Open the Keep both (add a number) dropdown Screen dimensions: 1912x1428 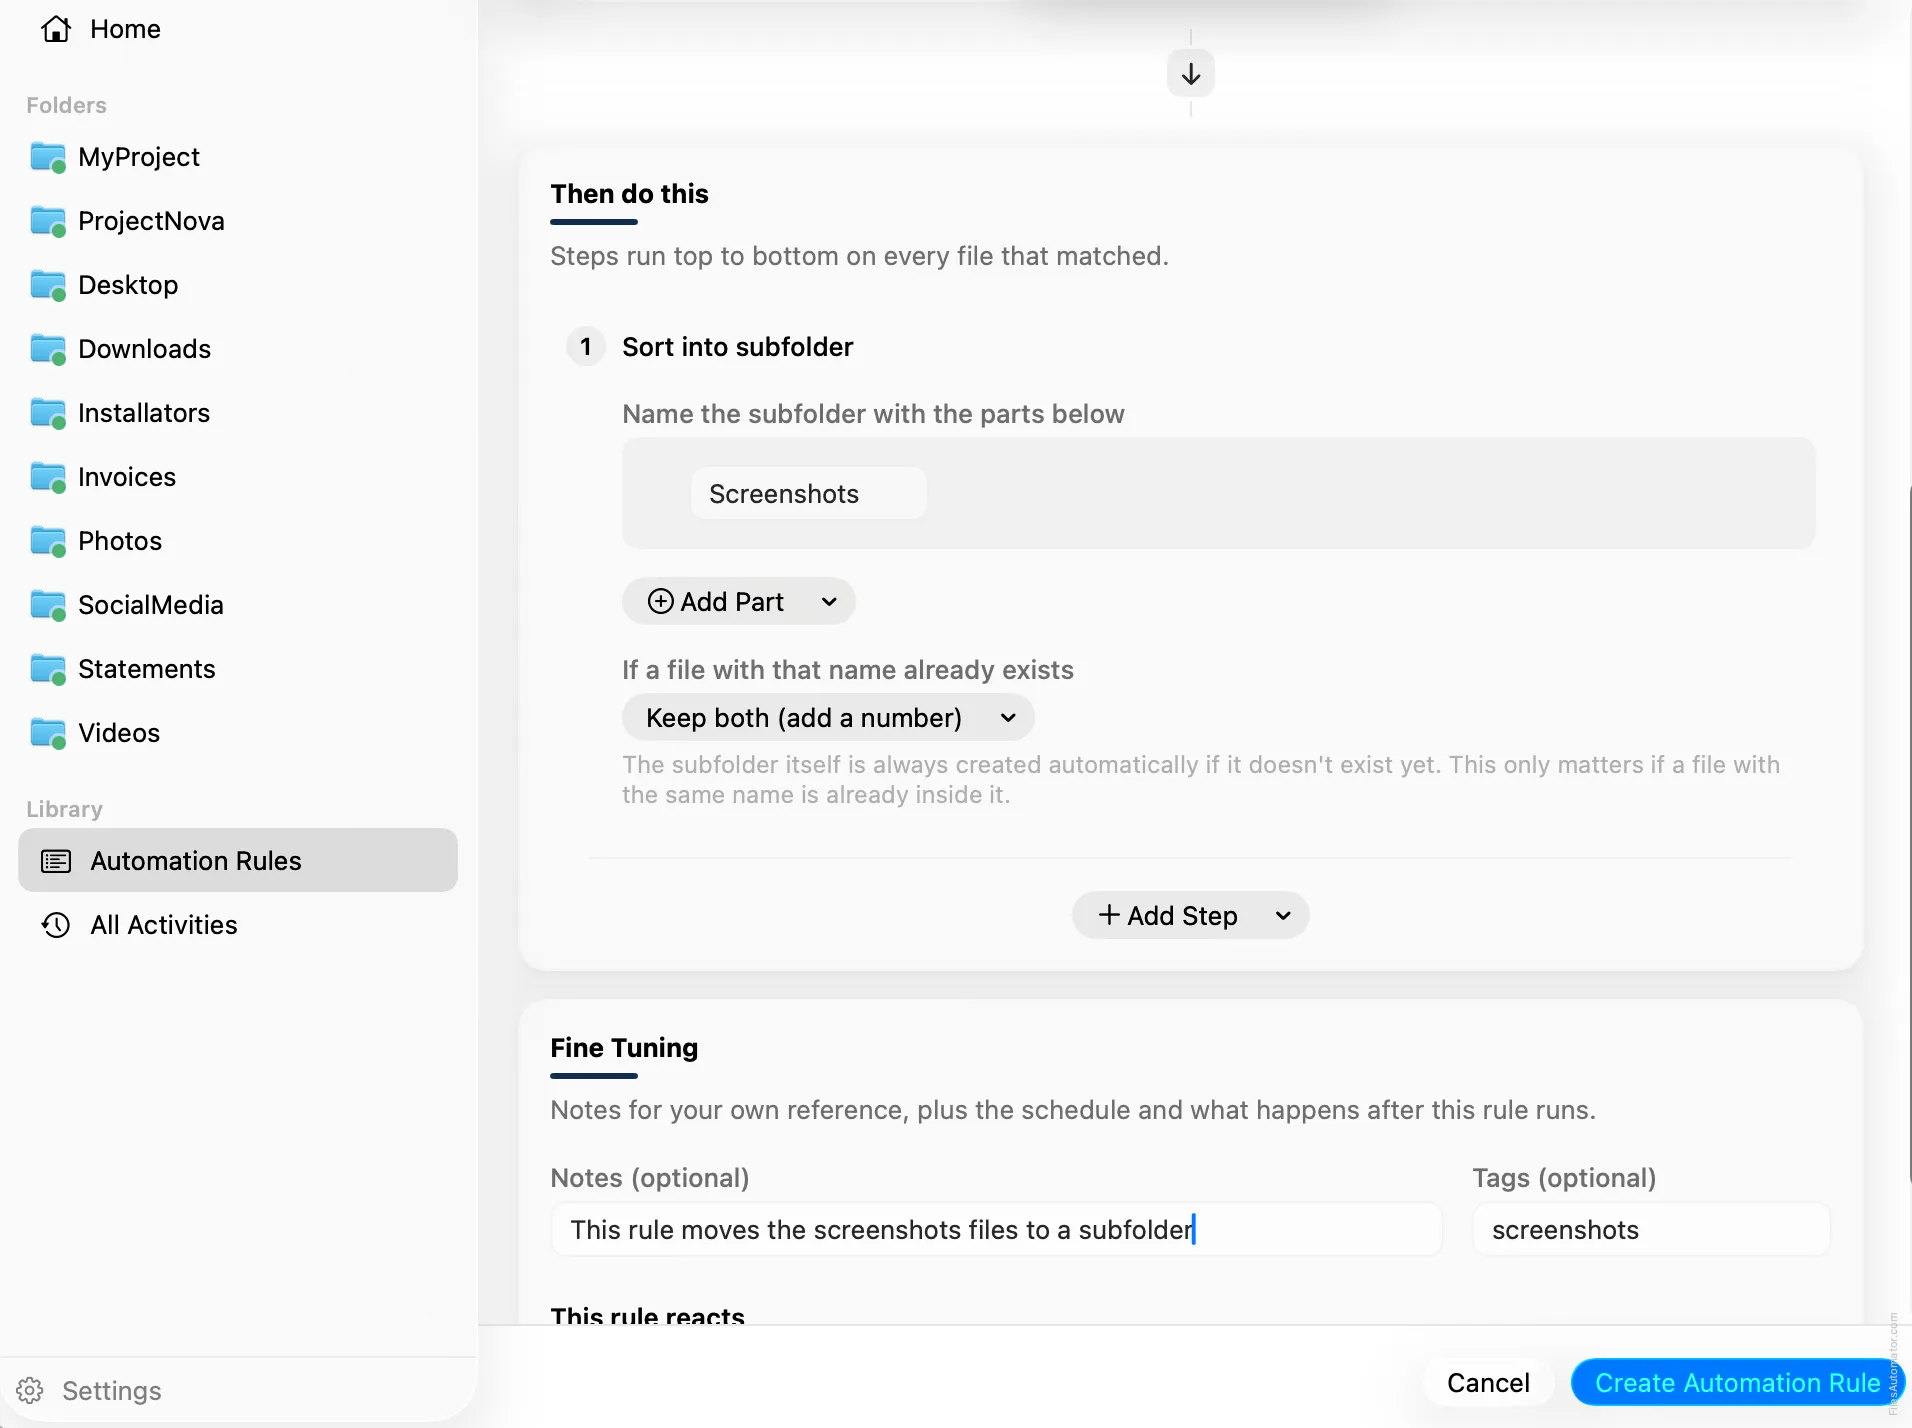(x=828, y=718)
